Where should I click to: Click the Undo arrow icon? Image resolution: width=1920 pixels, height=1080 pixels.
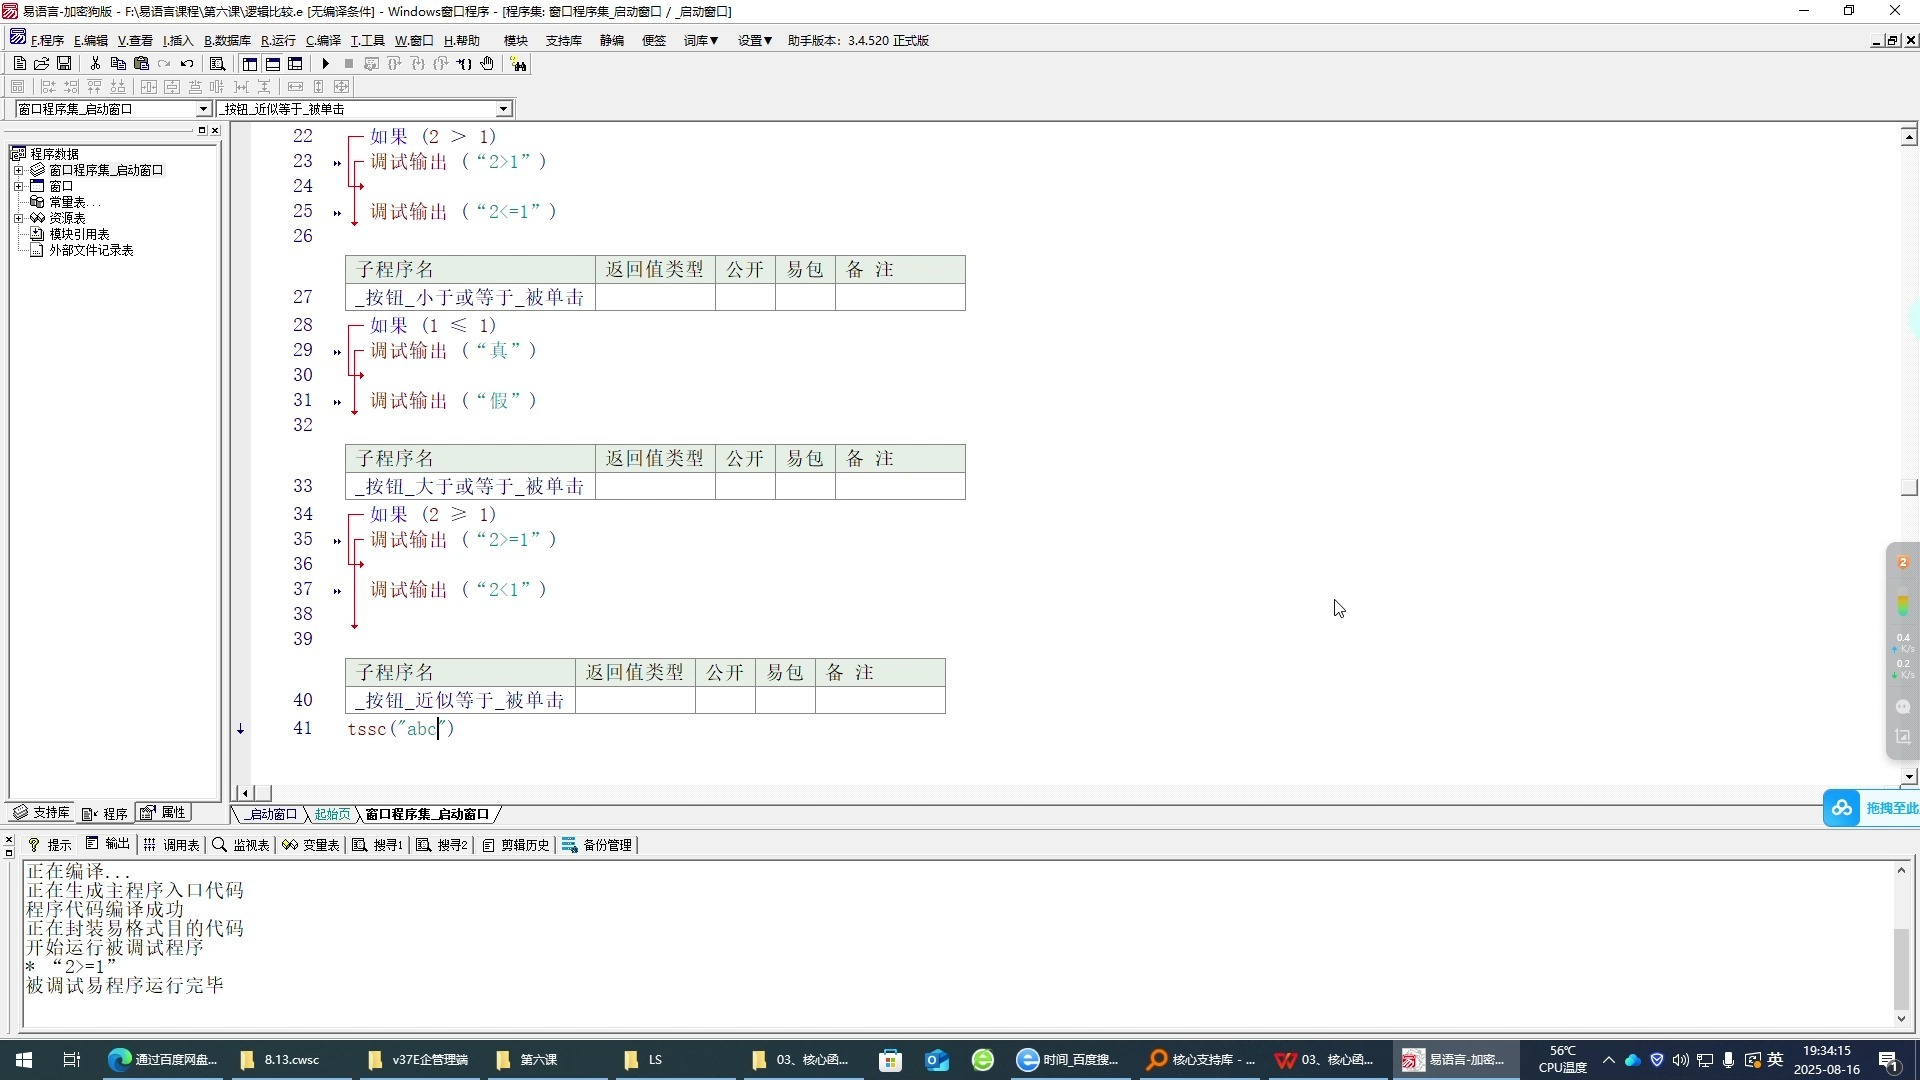[187, 63]
